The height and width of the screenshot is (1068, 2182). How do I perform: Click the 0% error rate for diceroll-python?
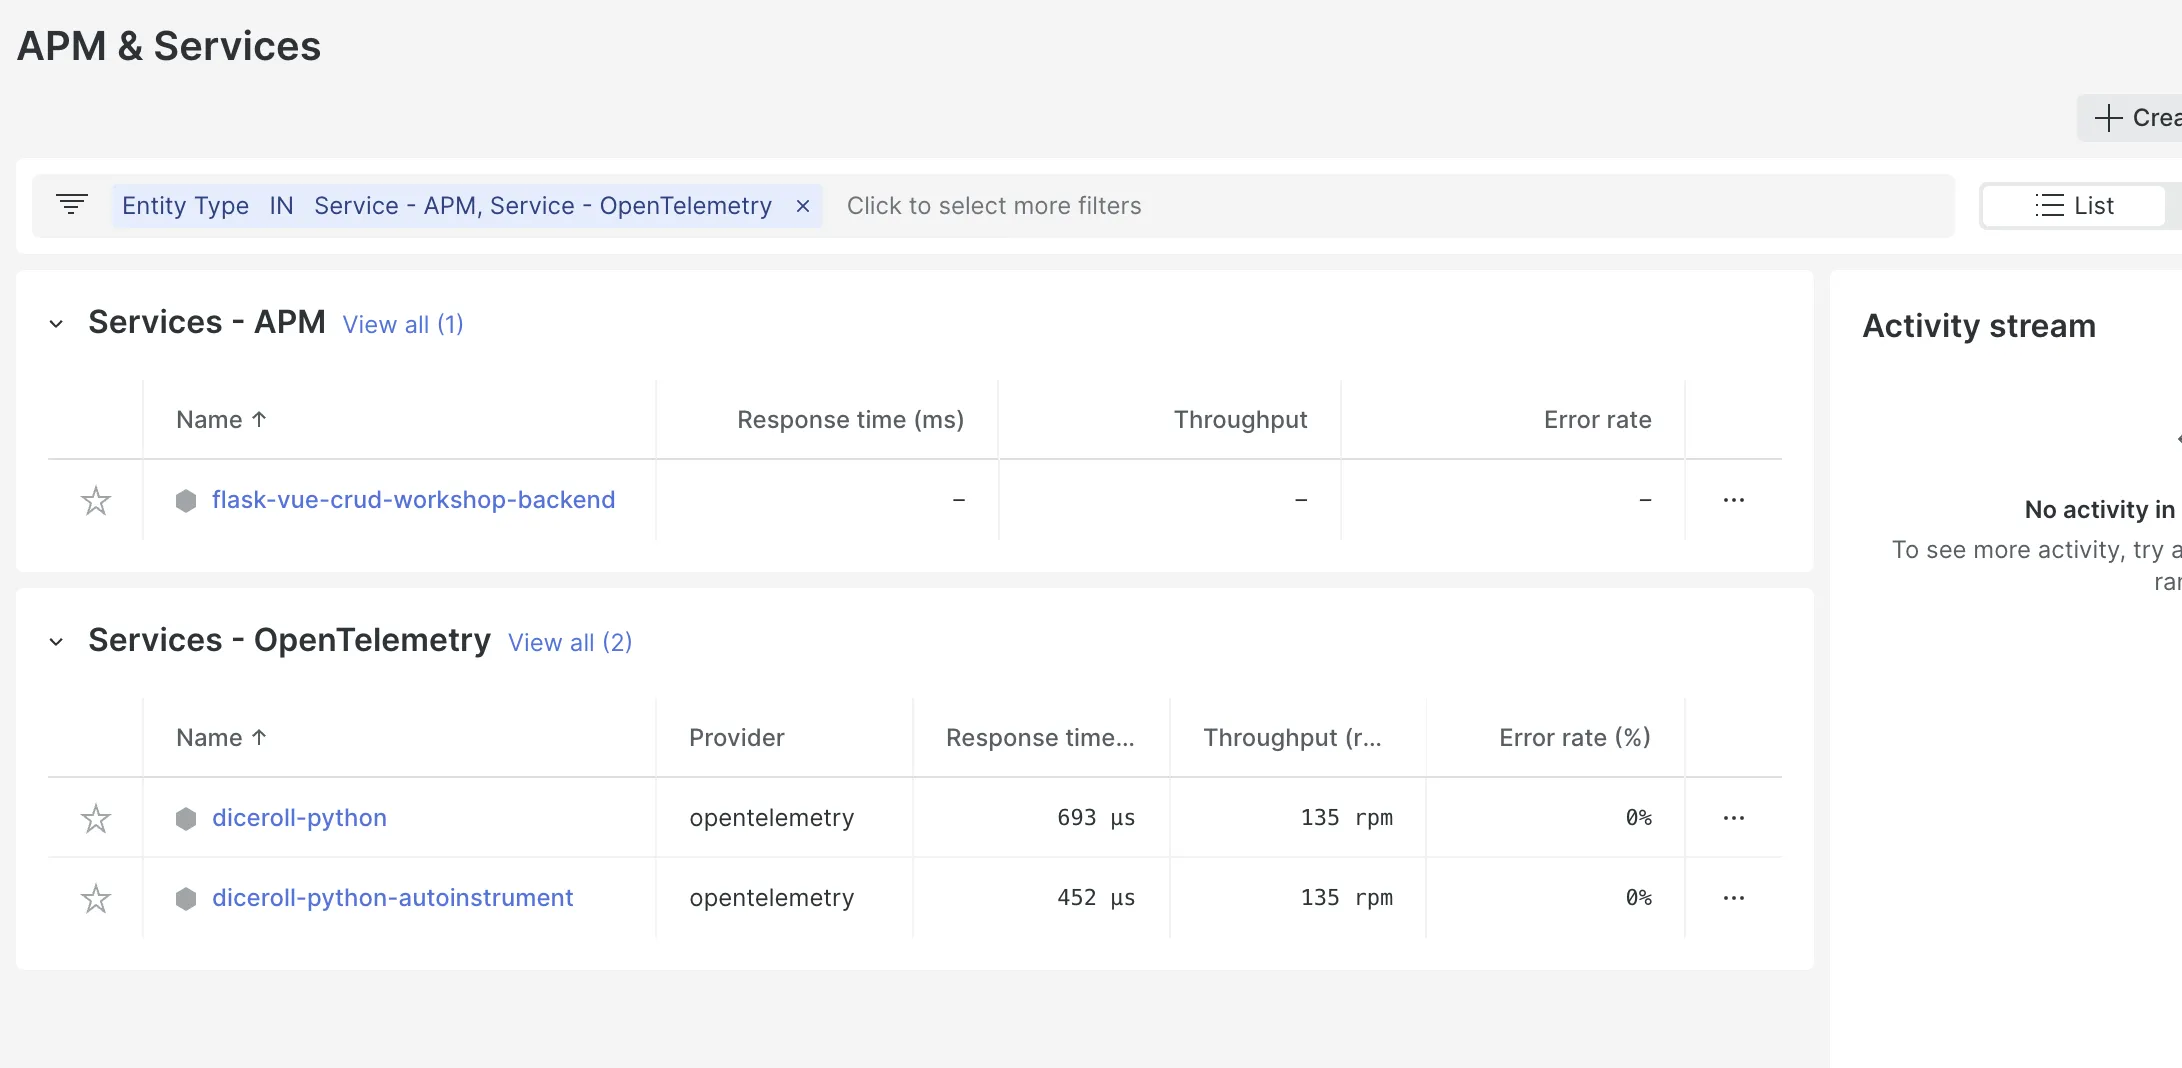click(1638, 818)
